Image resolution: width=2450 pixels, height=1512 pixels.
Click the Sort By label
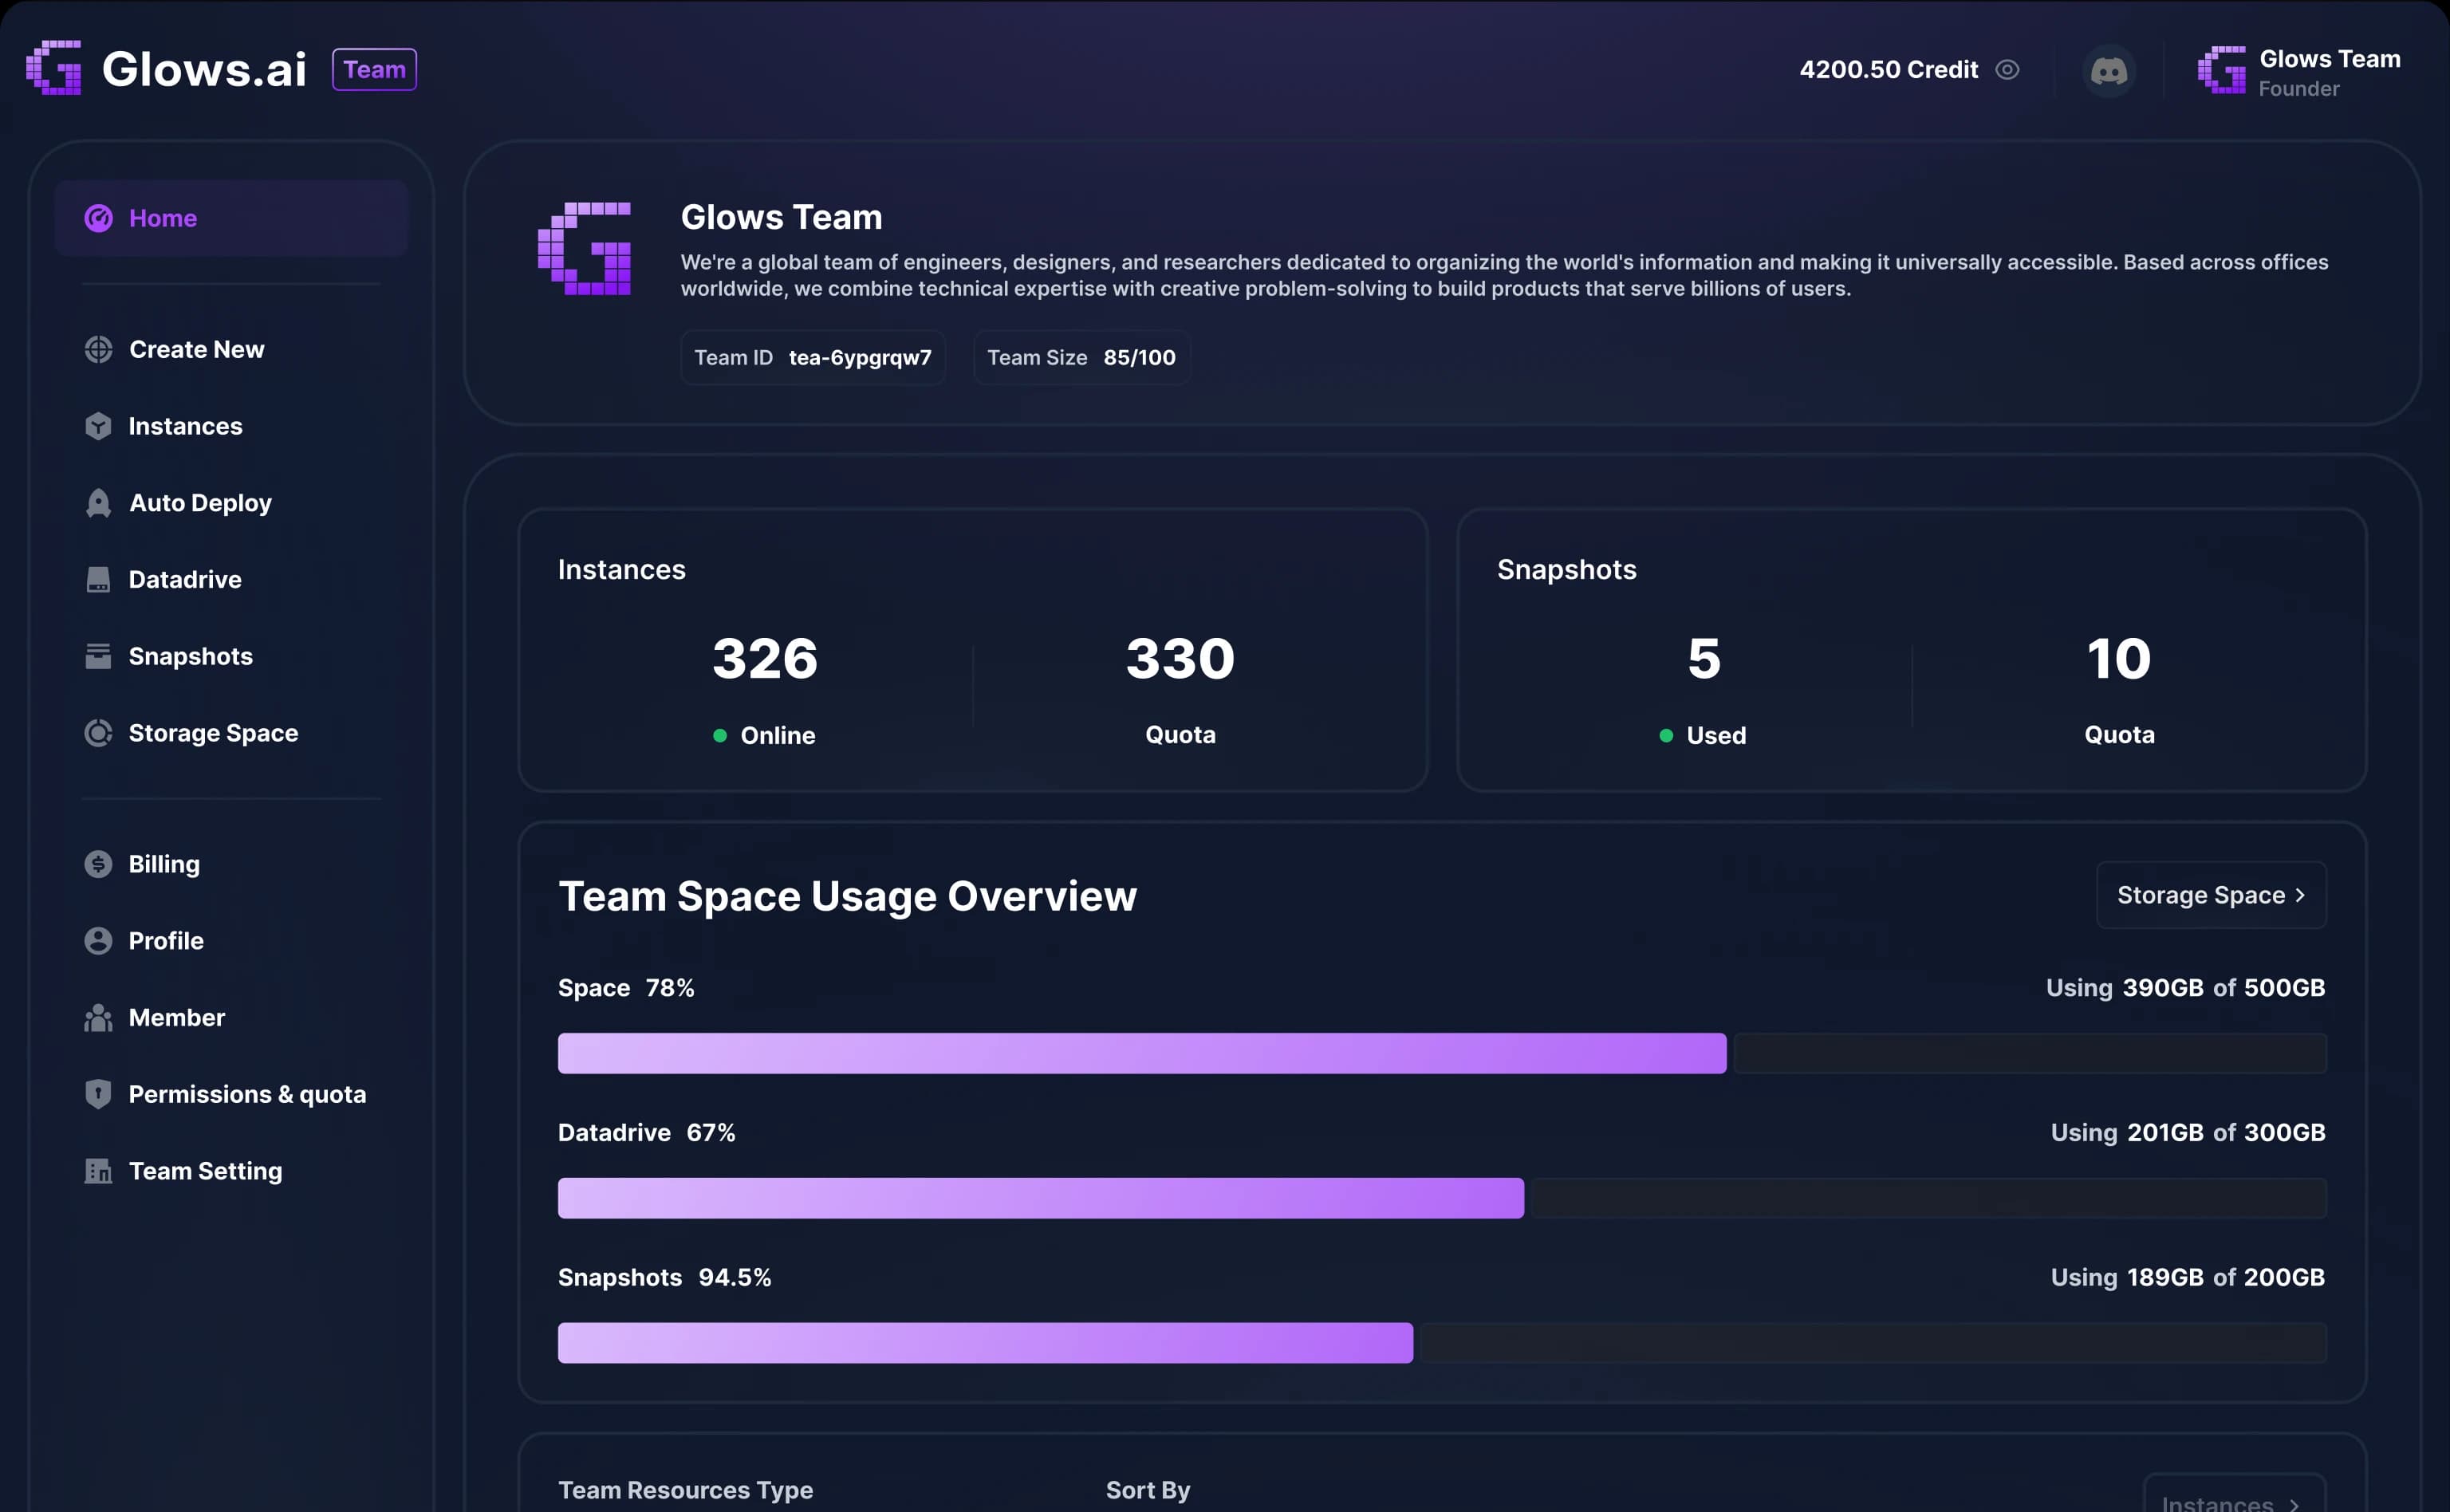pos(1148,1490)
